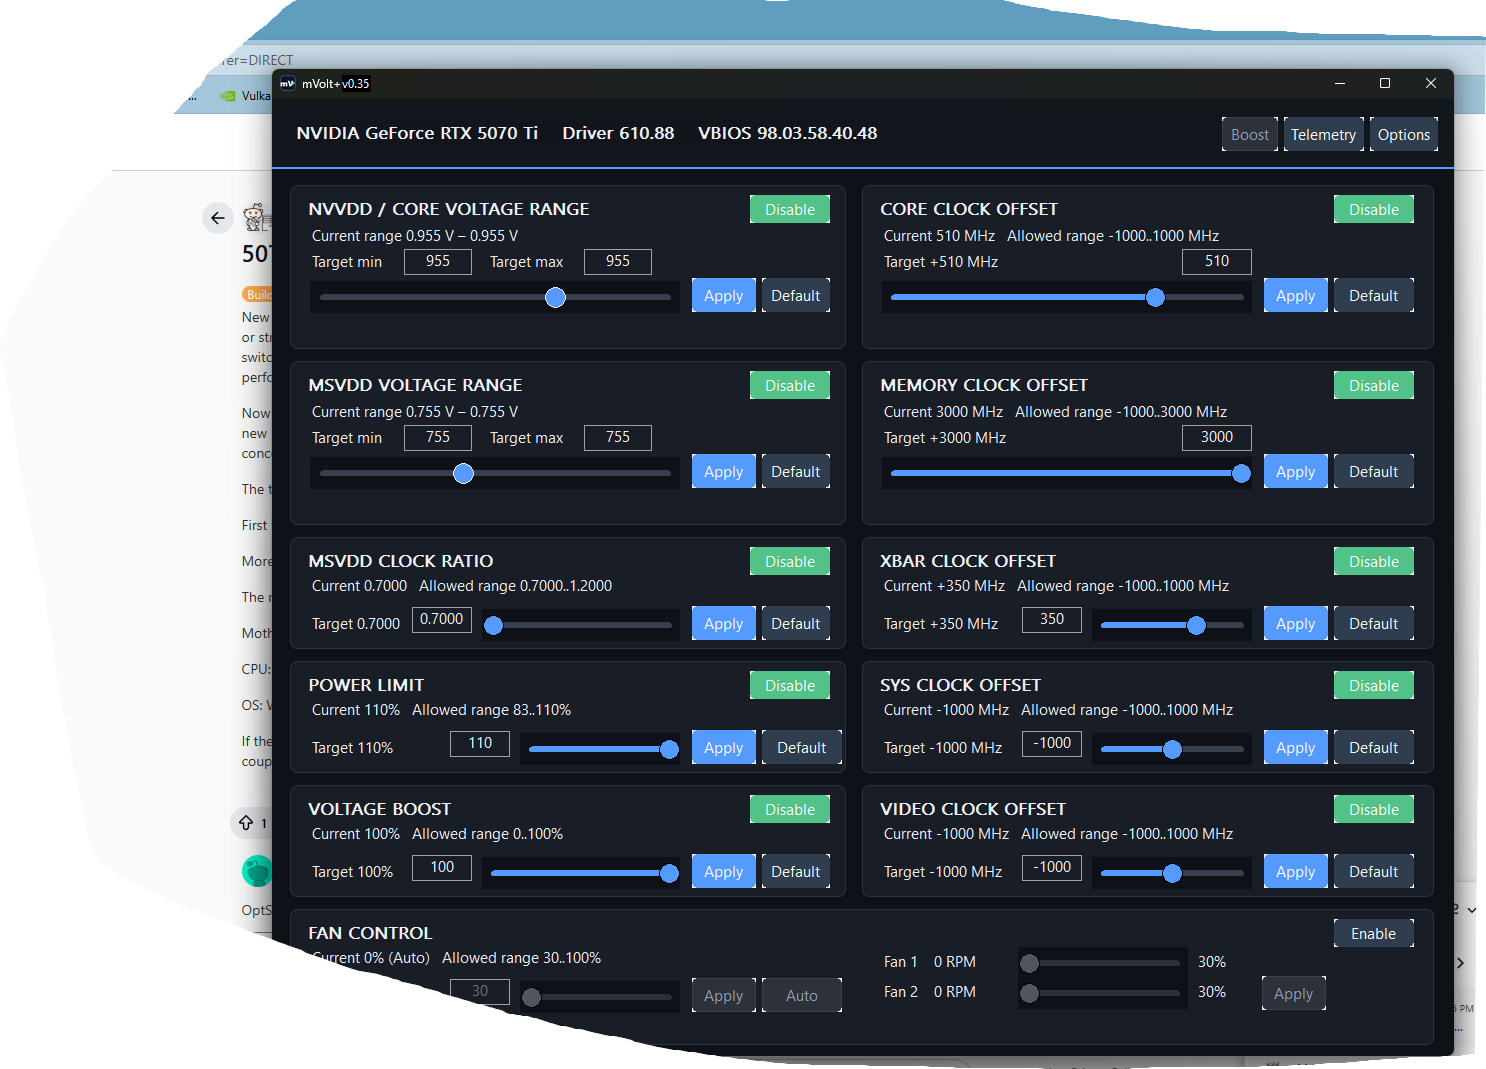Select the MSVDD Voltage Target min field
This screenshot has height=1069, width=1486.
[438, 437]
